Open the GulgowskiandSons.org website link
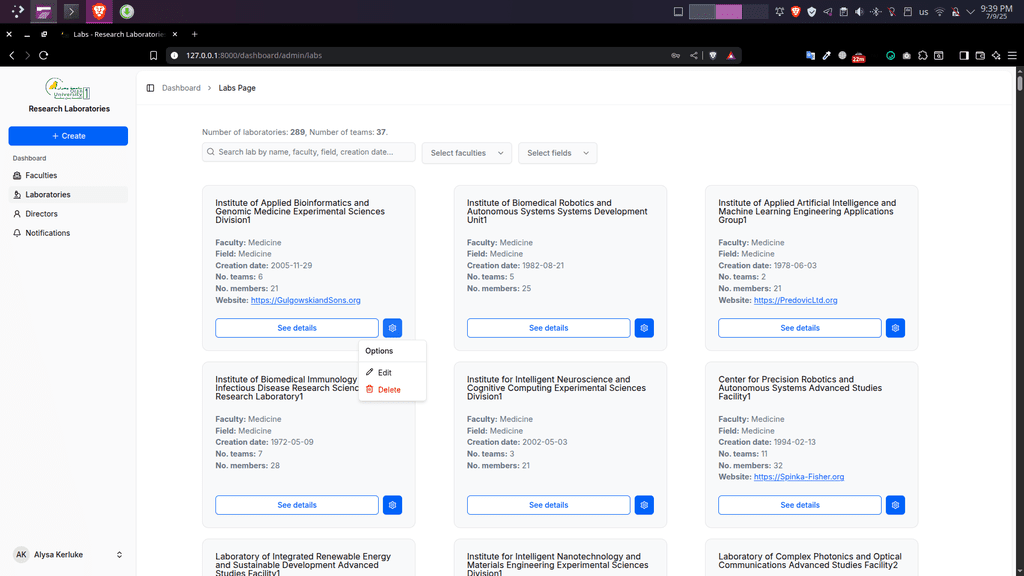Image resolution: width=1024 pixels, height=576 pixels. pos(305,300)
